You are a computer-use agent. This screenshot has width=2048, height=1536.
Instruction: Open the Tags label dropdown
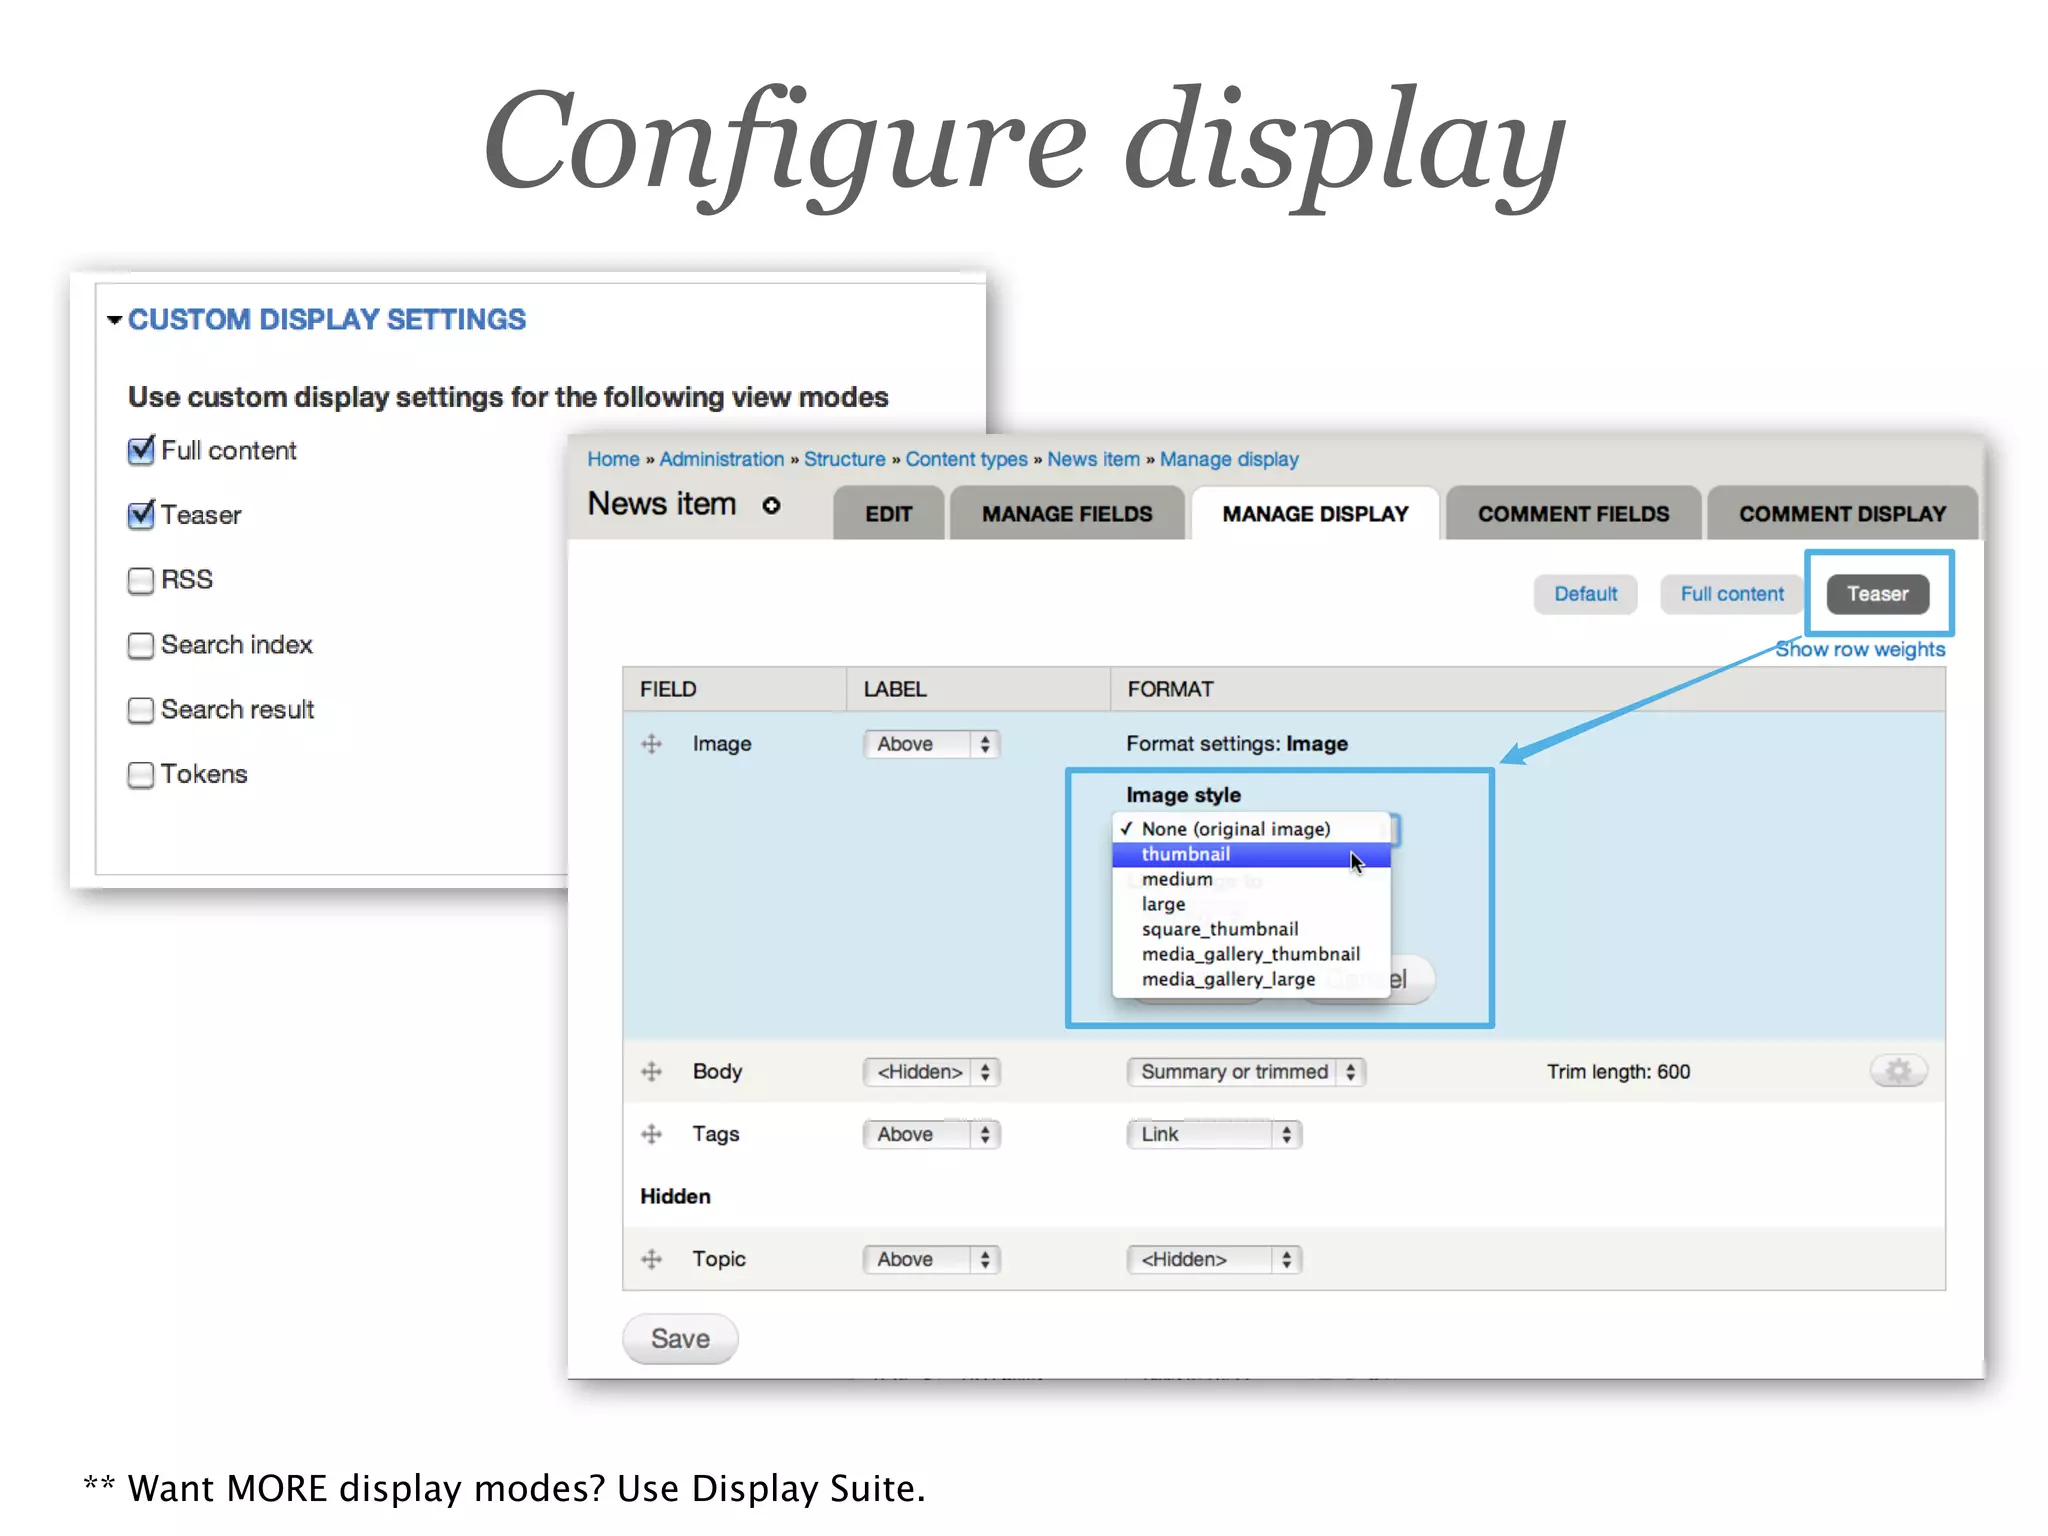click(931, 1133)
